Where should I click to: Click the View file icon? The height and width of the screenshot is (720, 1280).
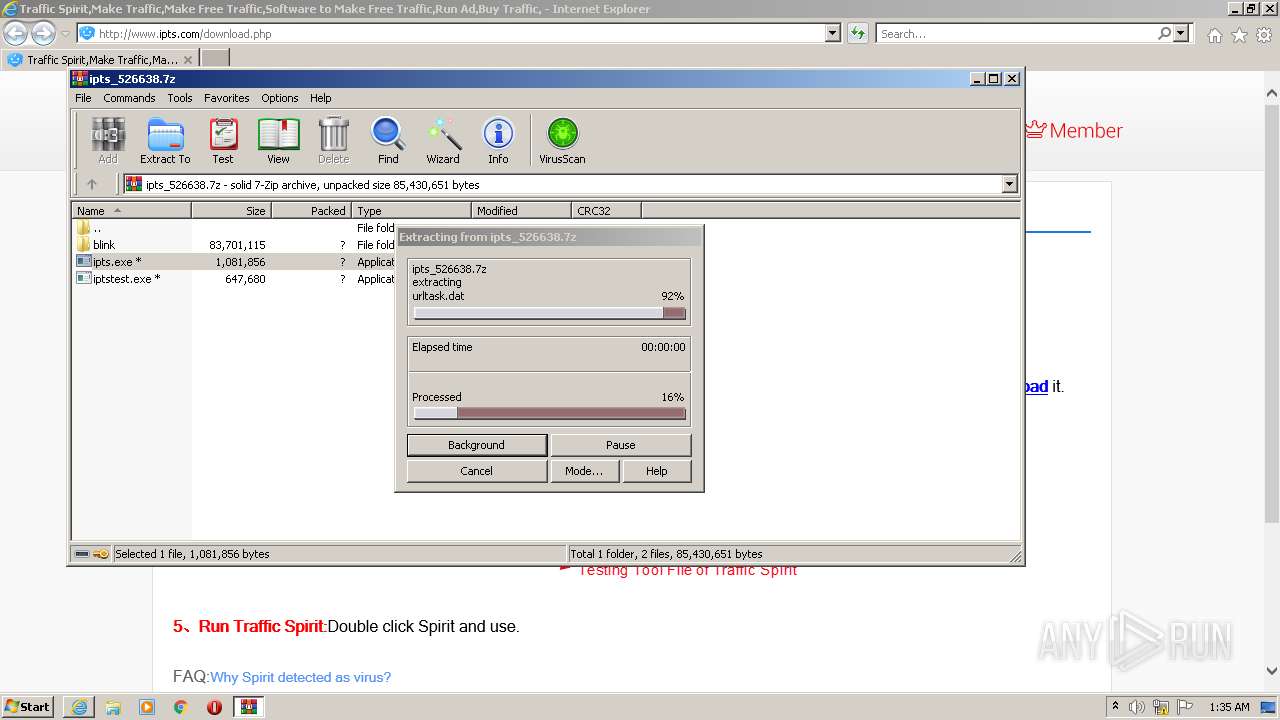click(278, 140)
